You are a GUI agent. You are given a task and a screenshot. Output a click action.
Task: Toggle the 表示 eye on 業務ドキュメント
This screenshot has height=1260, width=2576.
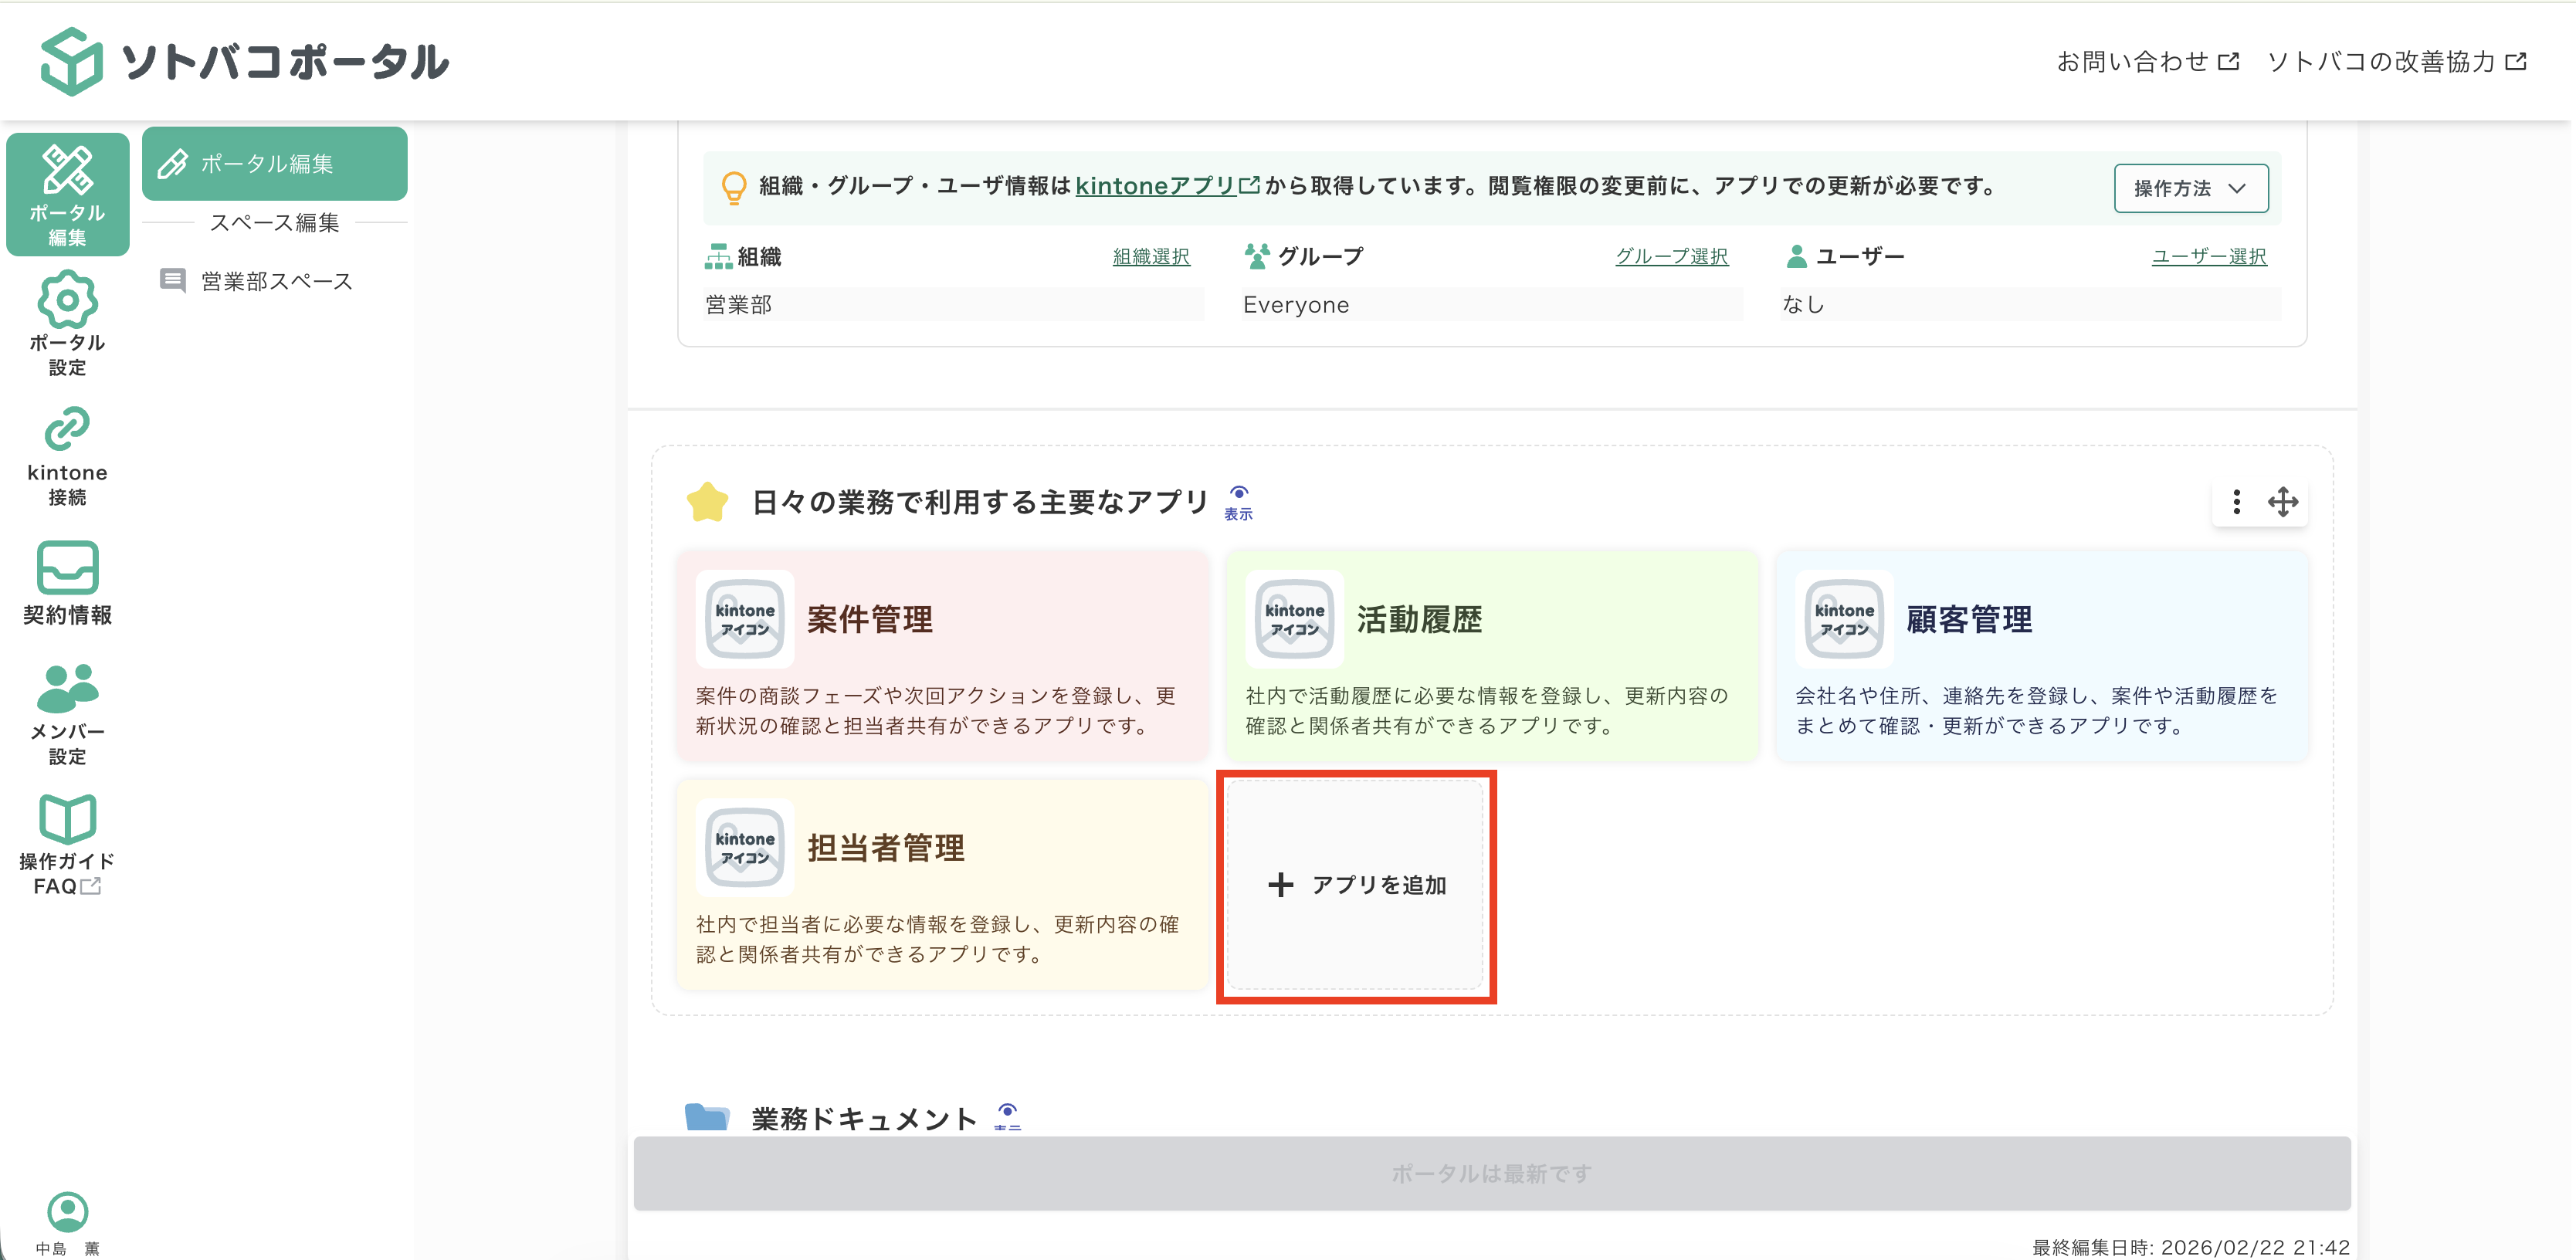click(x=1008, y=1112)
